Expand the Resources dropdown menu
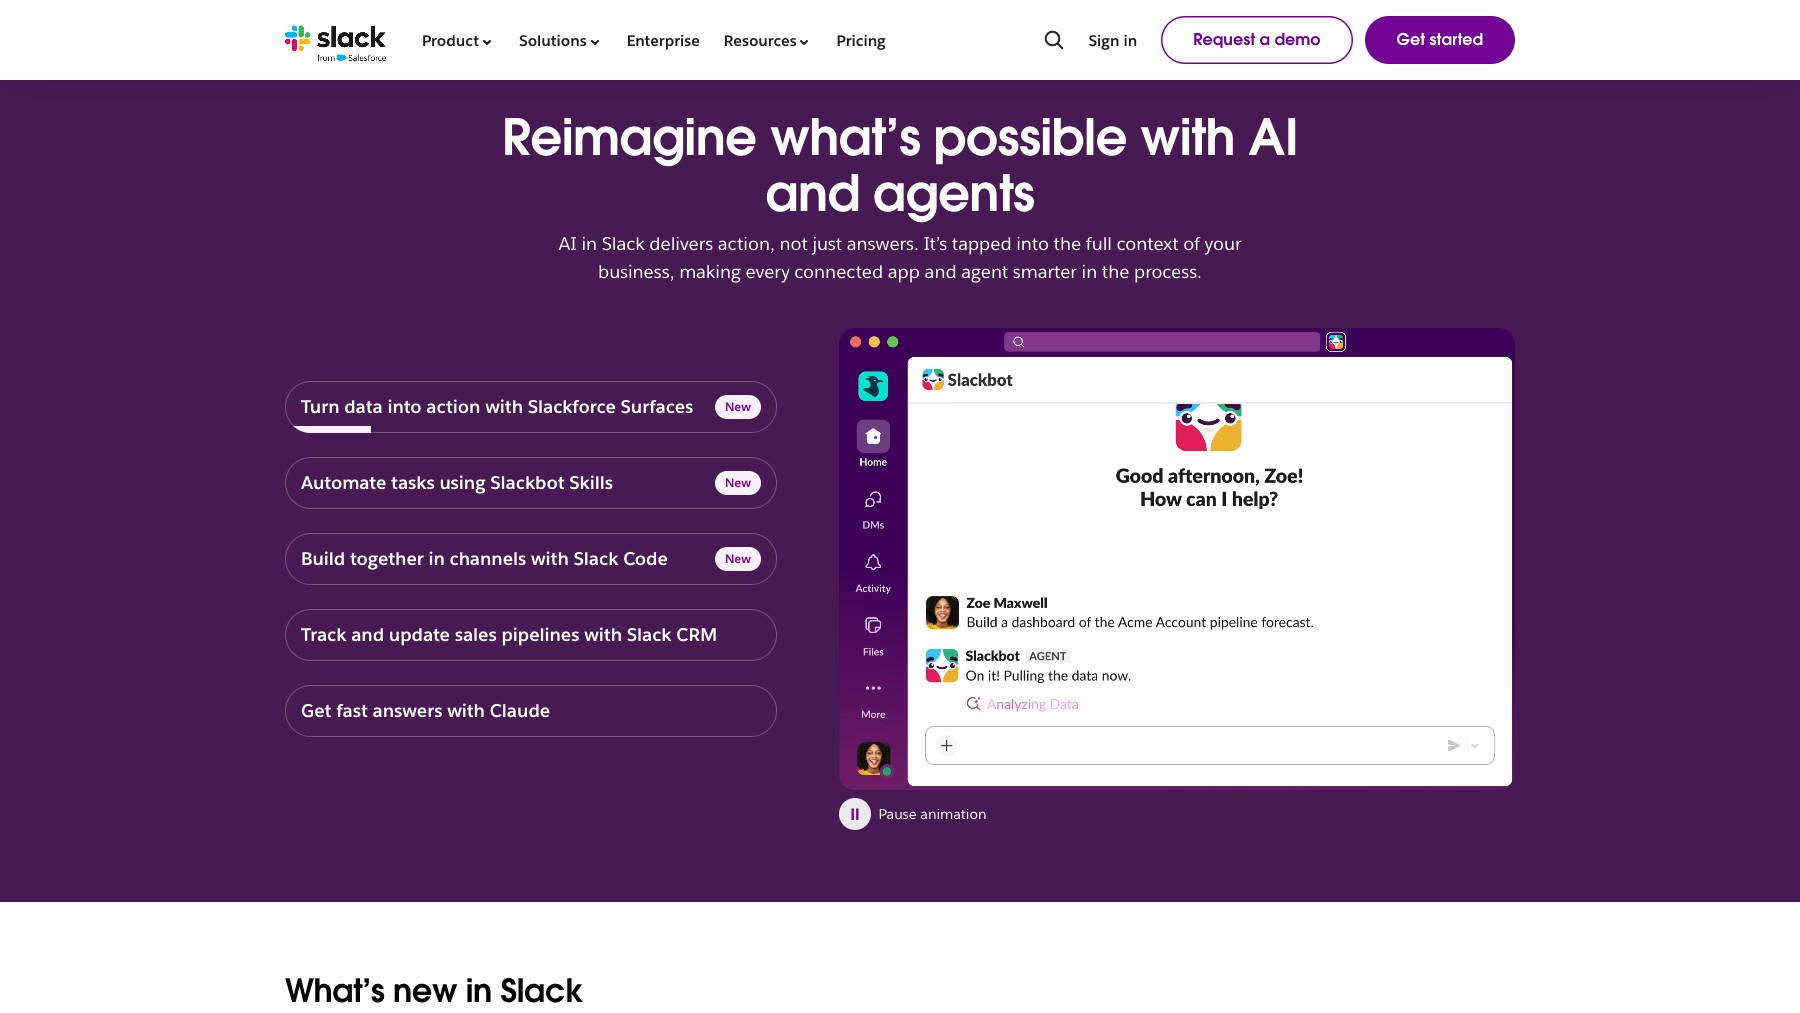This screenshot has width=1800, height=1013. (766, 41)
